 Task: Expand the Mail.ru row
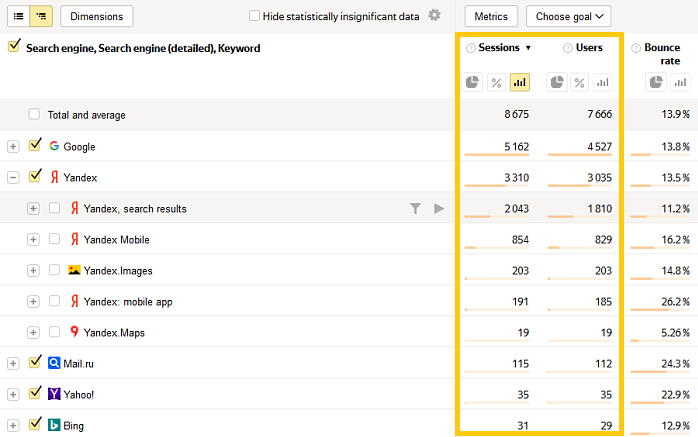pos(13,363)
